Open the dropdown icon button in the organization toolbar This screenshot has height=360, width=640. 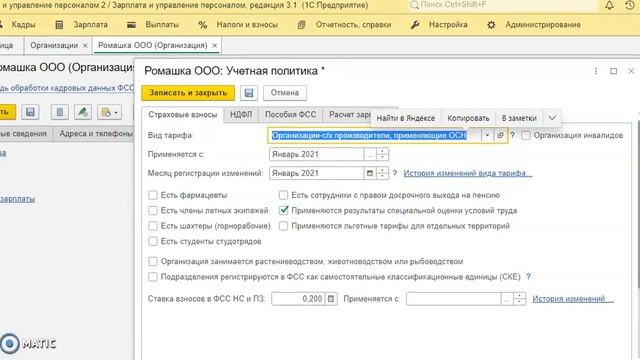click(x=109, y=112)
